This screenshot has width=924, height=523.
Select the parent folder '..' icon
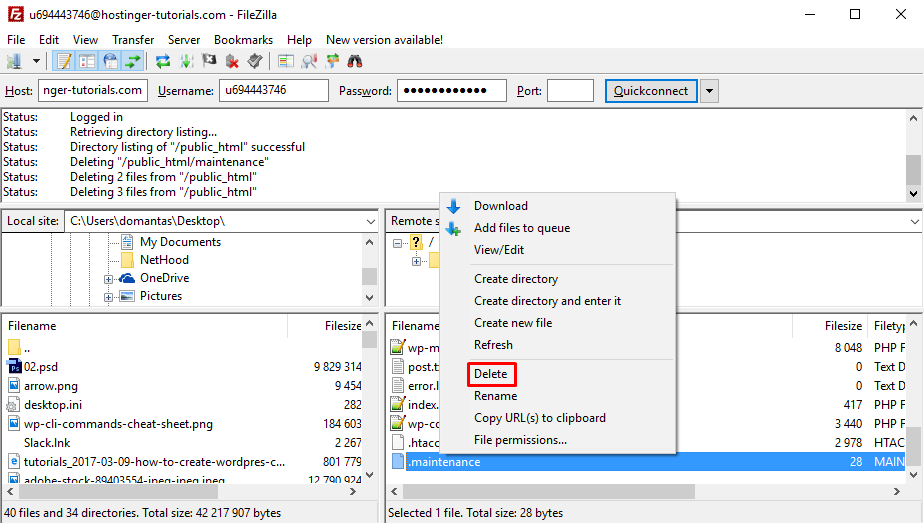pos(14,347)
